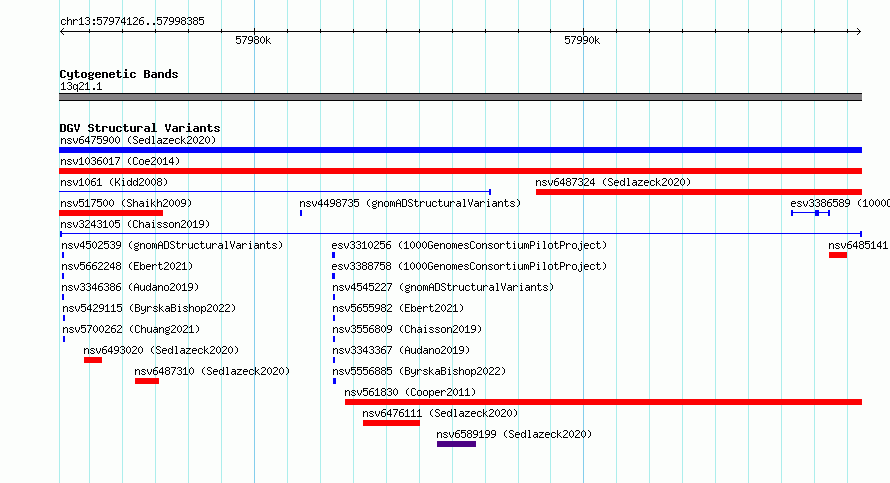This screenshot has width=890, height=483.
Task: Click the nsv6493020 (Sedlazeck2020) label
Action: pos(161,350)
